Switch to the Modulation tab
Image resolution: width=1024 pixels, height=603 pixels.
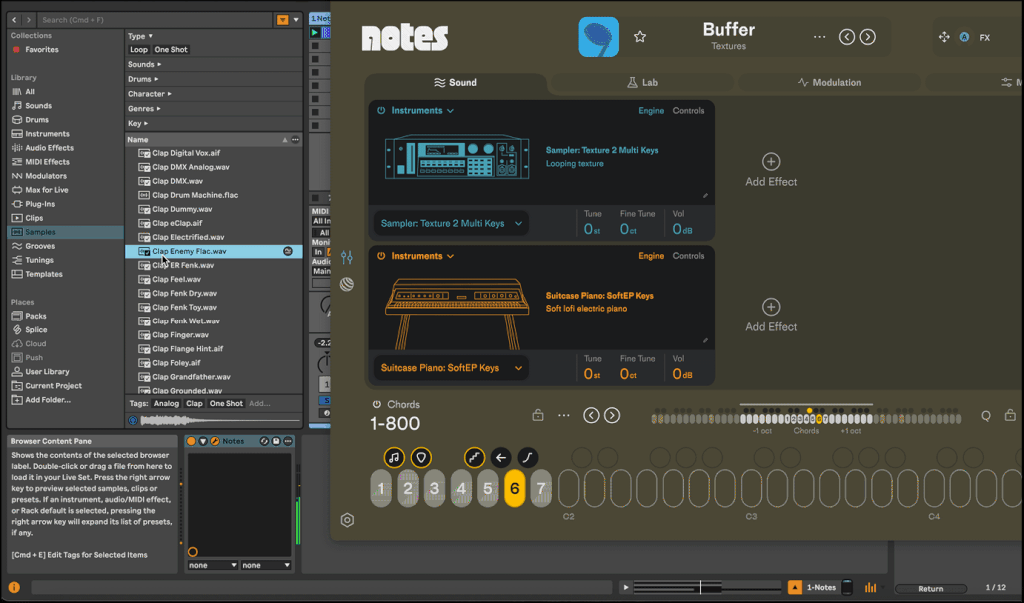tap(829, 83)
